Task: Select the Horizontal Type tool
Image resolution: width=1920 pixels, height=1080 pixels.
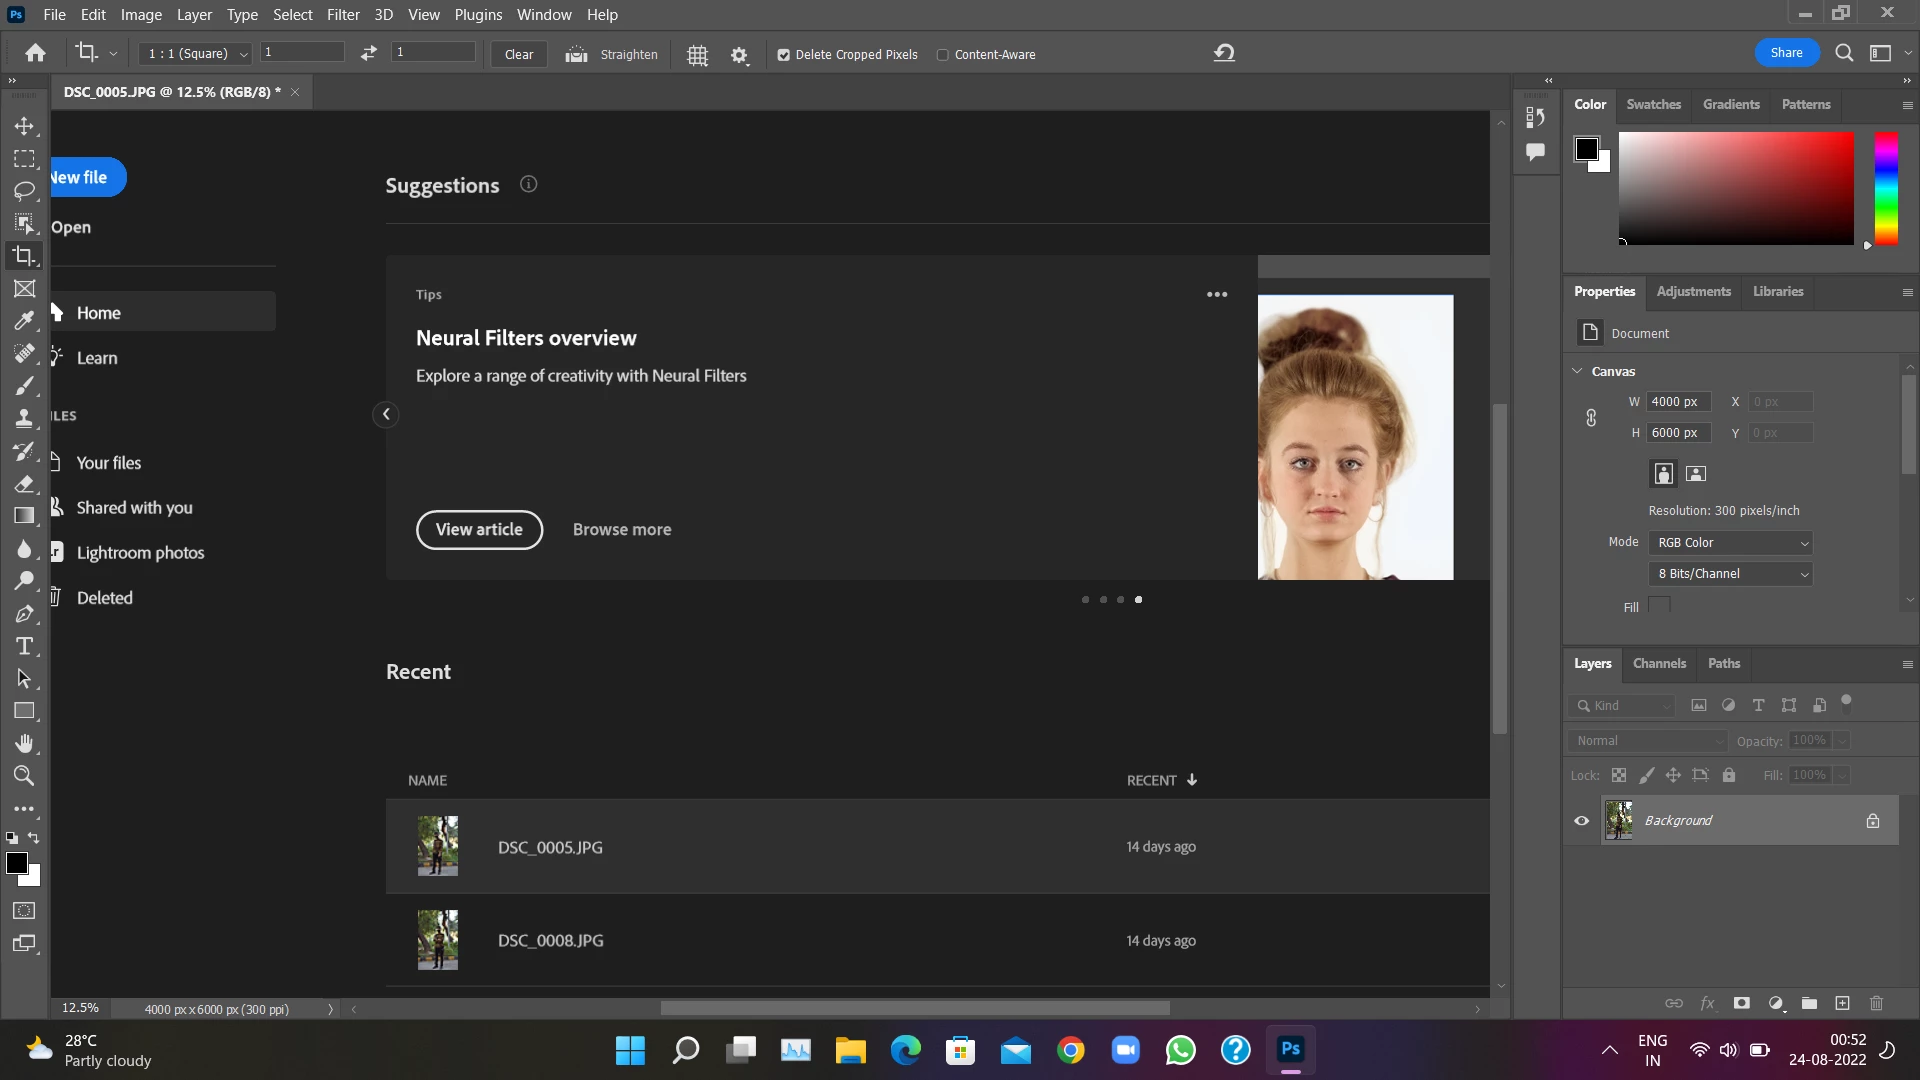Action: pos(24,646)
